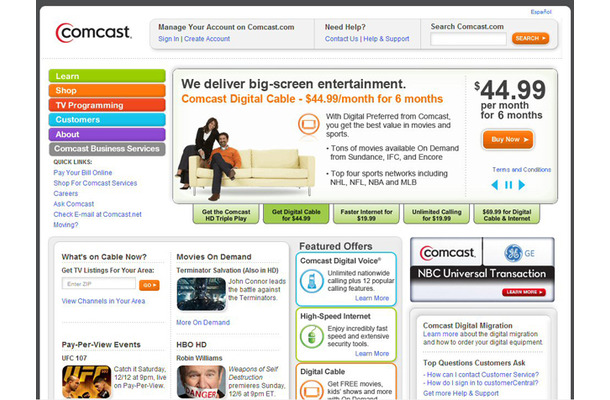Open Shop For Comcast Services quick link
The width and height of the screenshot is (610, 400).
(95, 183)
